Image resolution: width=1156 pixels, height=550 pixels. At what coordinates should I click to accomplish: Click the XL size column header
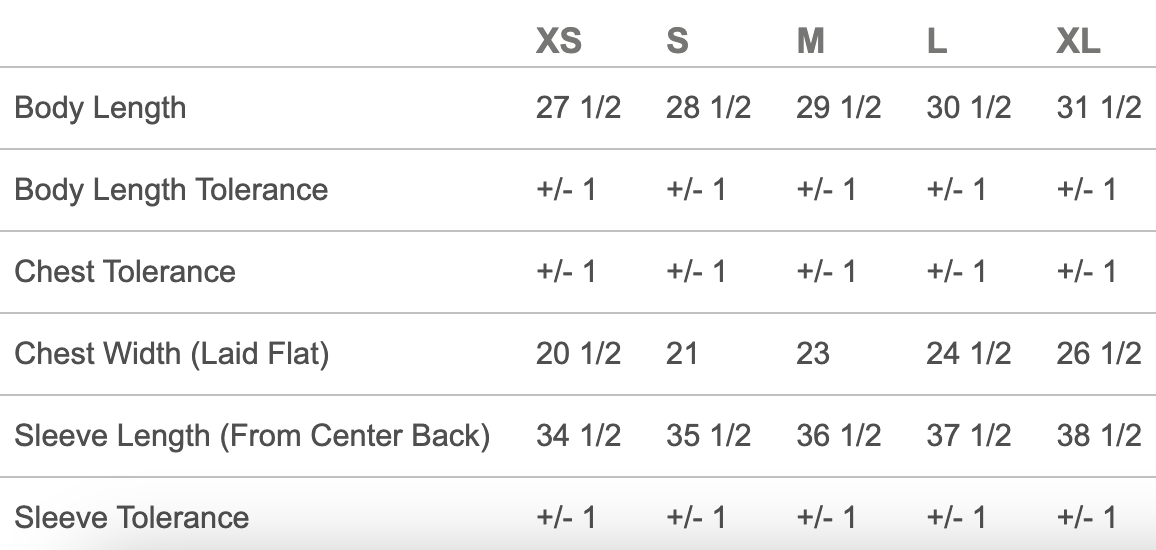[1078, 42]
